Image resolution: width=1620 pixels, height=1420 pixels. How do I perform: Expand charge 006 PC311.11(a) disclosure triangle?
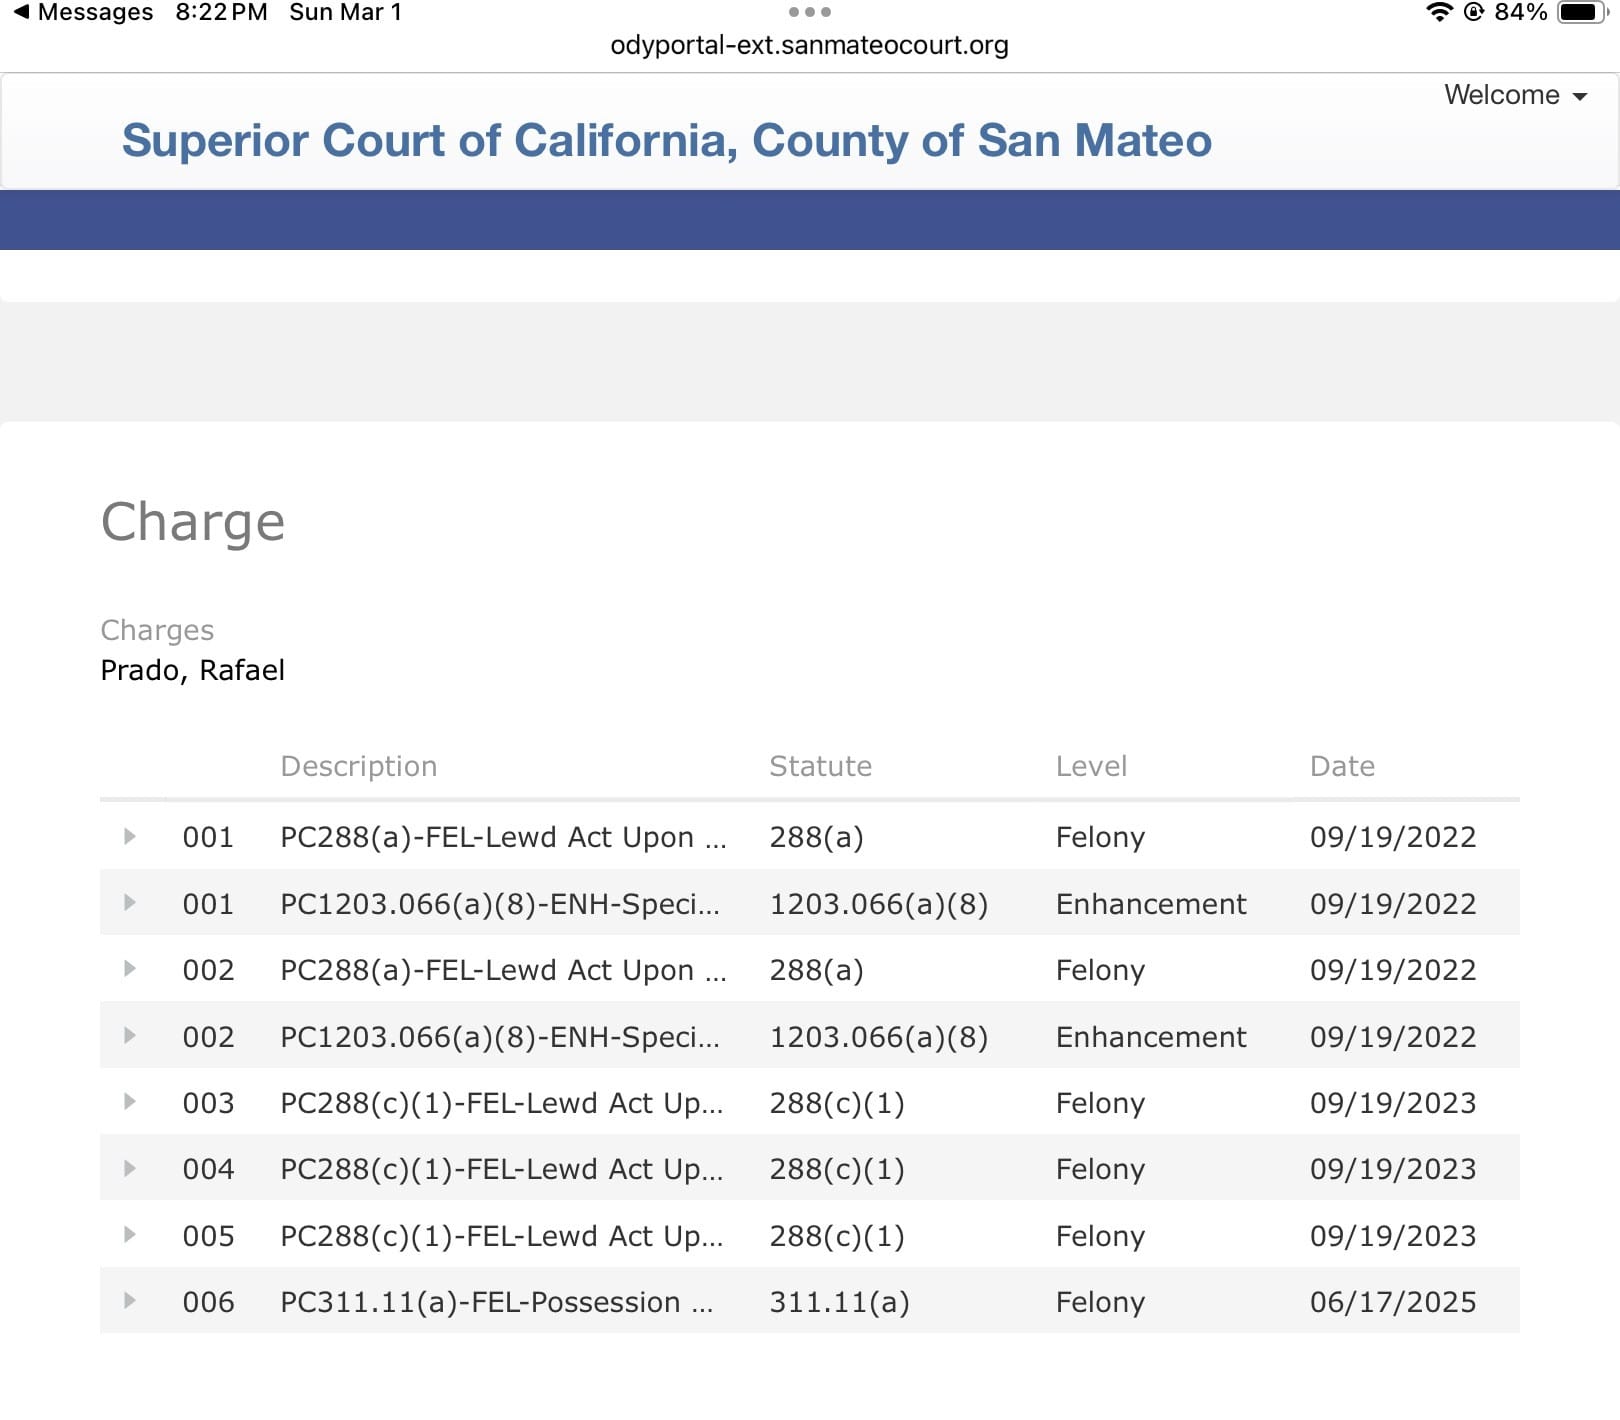pyautogui.click(x=130, y=1301)
